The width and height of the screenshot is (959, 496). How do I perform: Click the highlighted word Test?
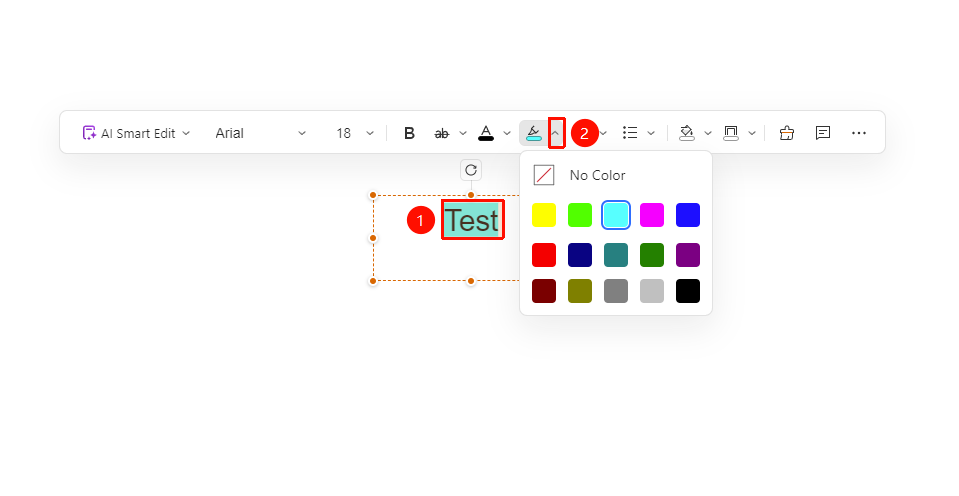click(x=472, y=220)
